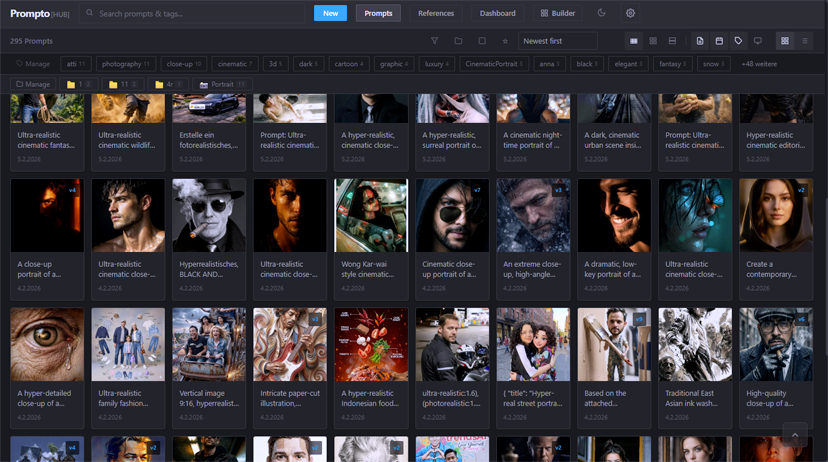Open the Prompts tab
828x462 pixels.
click(x=378, y=13)
